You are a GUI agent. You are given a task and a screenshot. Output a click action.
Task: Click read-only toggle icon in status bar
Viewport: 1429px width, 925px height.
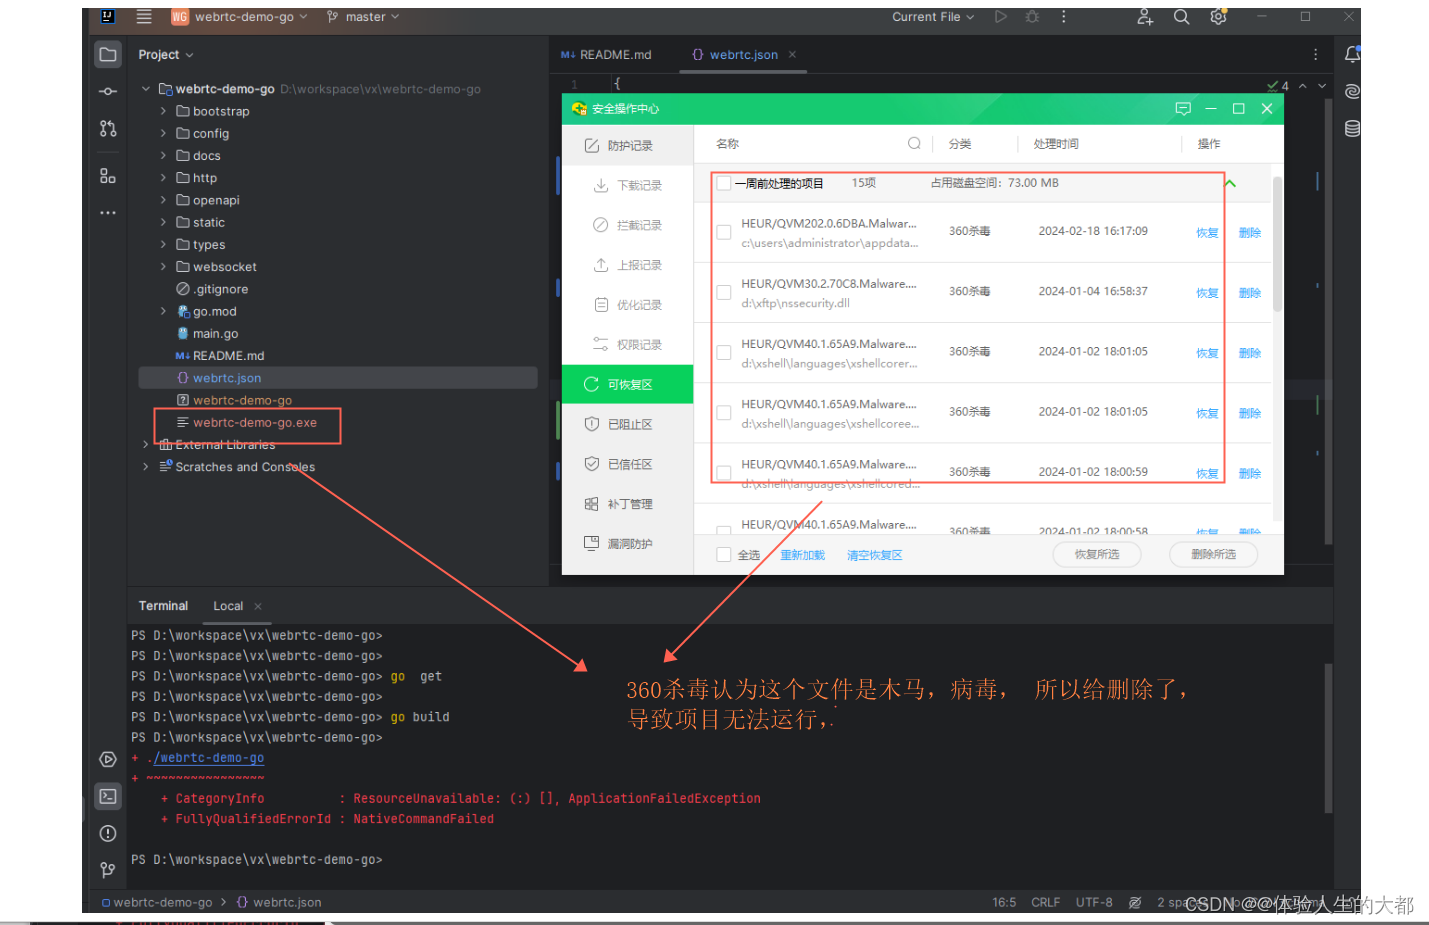point(1135,902)
